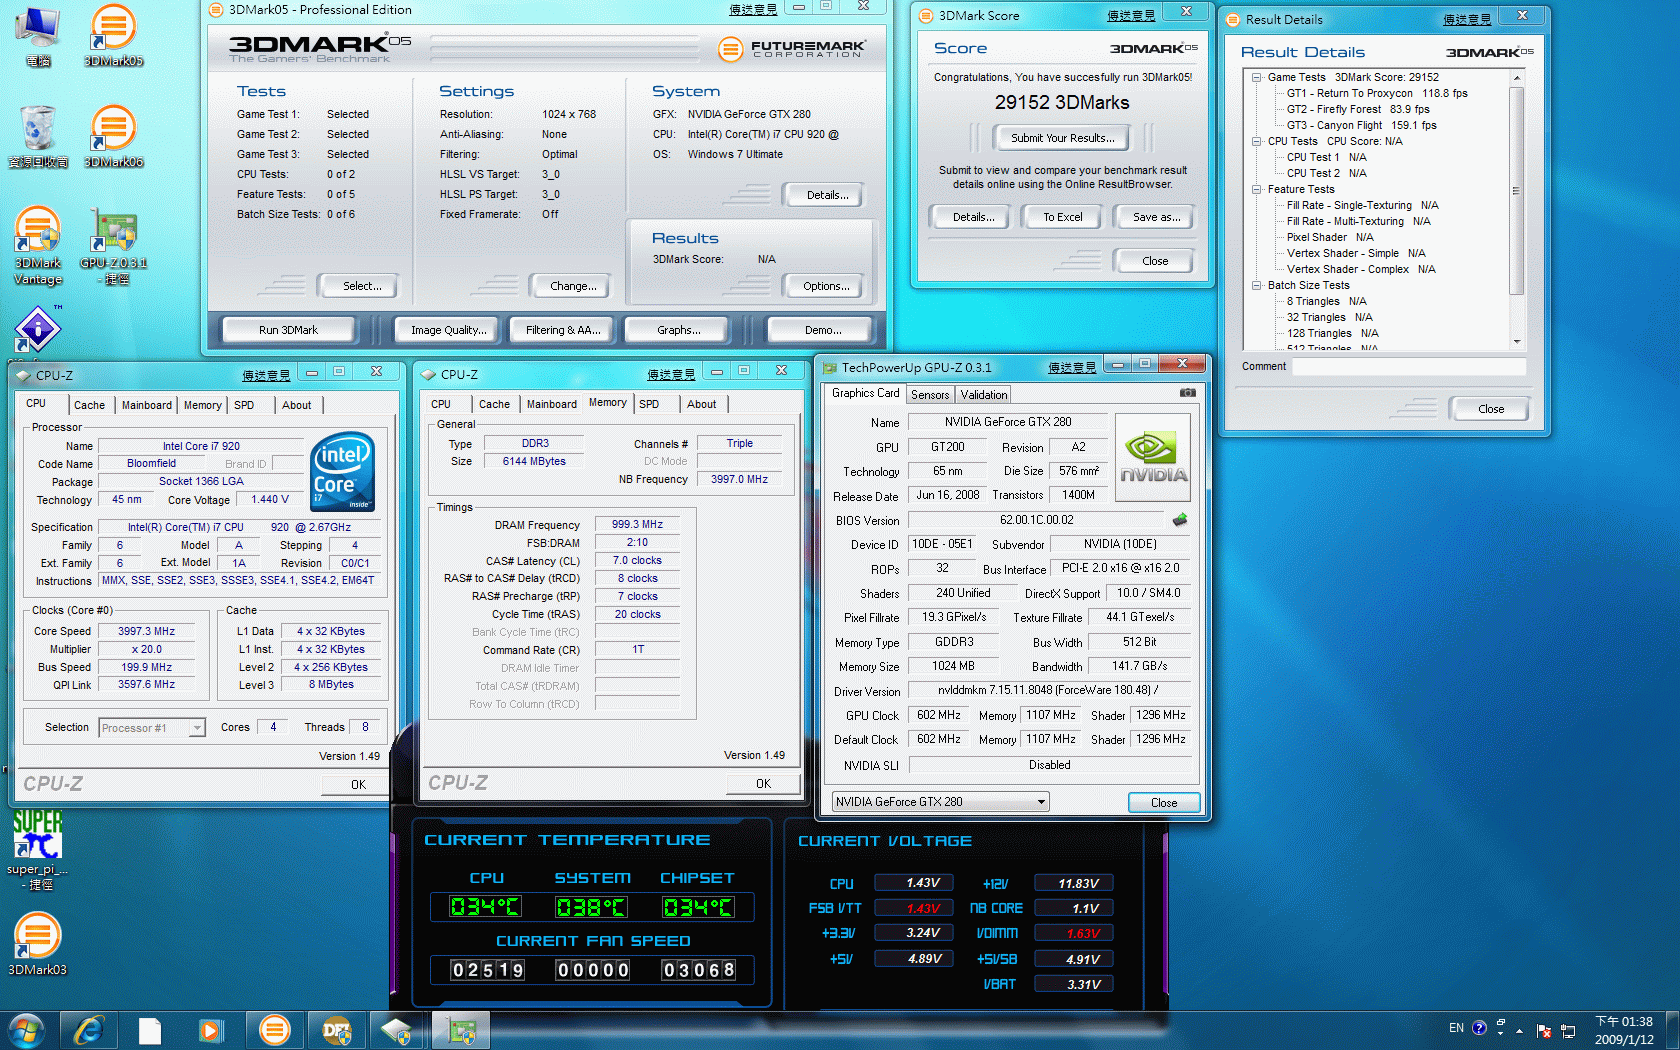Export results with To Excel button

1062,217
